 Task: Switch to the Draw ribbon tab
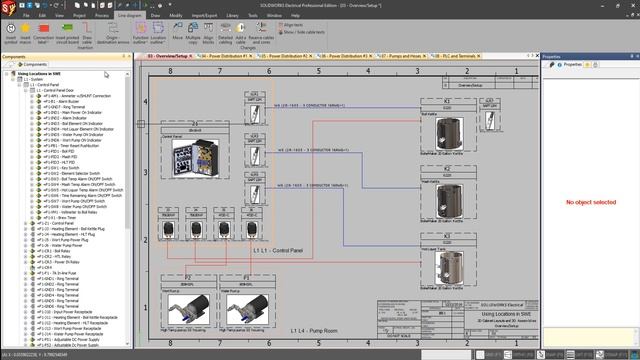pyautogui.click(x=156, y=16)
